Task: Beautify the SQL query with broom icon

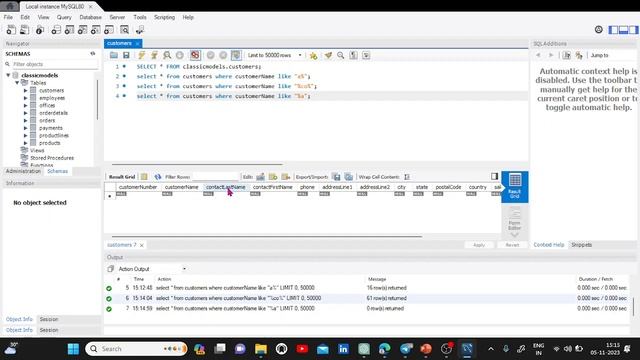Action: tap(328, 55)
